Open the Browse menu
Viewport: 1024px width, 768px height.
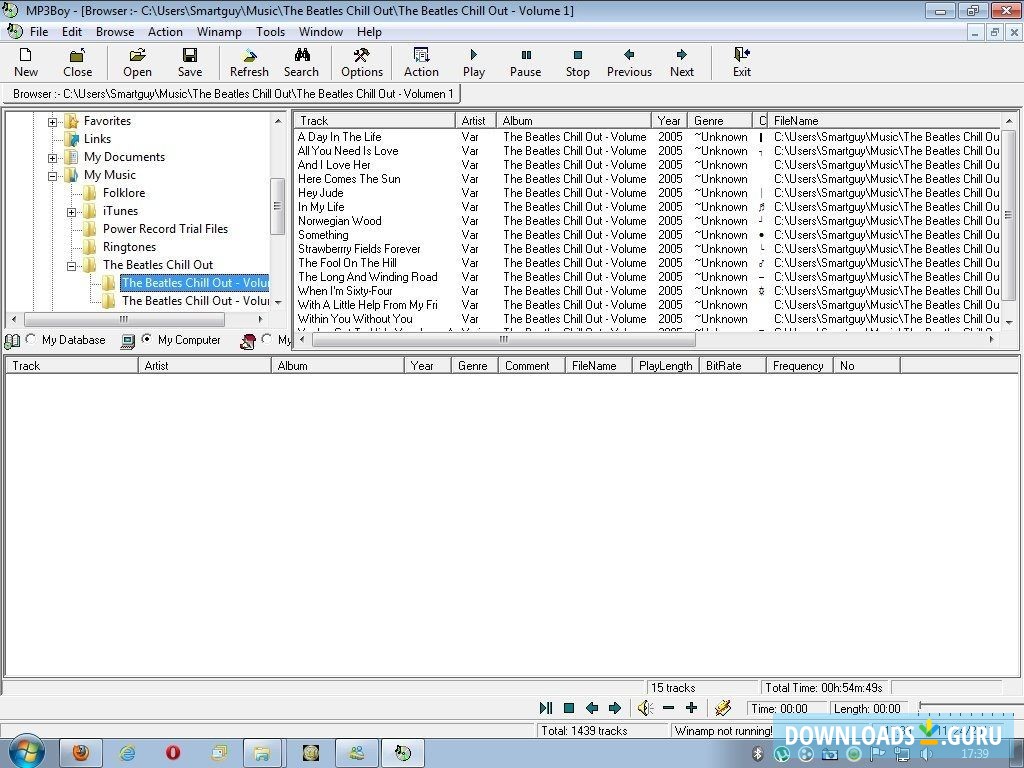[x=114, y=32]
